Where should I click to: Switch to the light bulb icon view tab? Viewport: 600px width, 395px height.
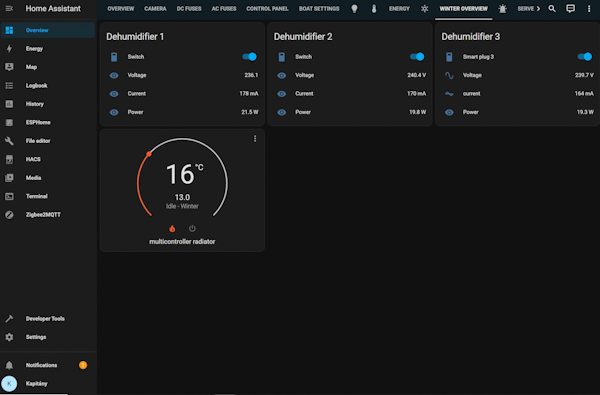[354, 9]
